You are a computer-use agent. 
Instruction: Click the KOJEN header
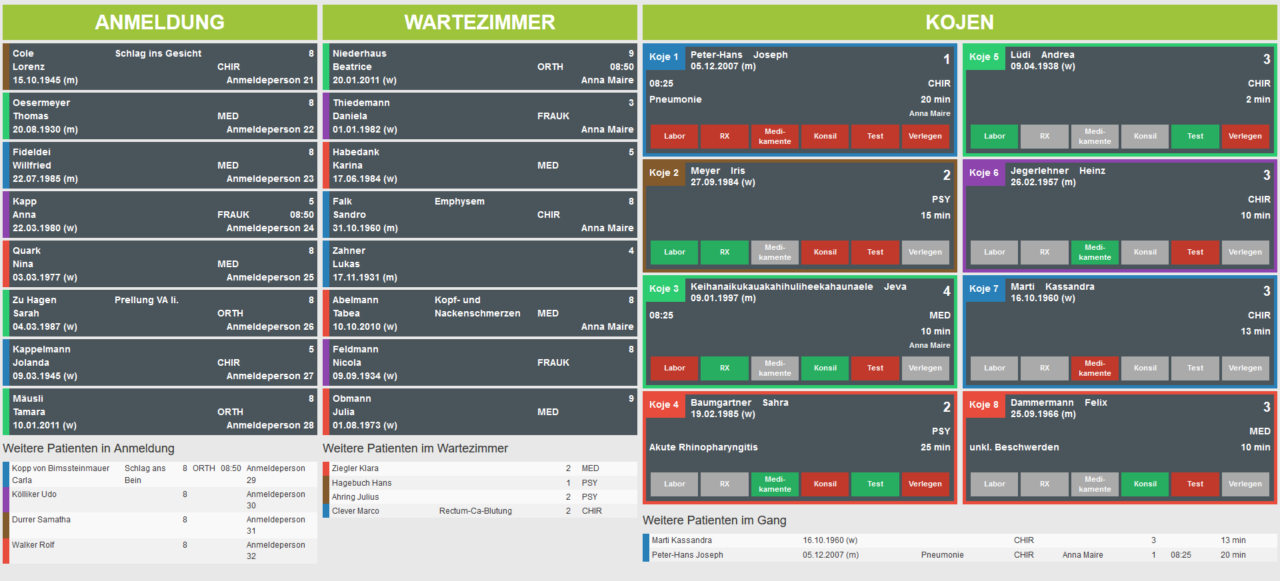click(960, 22)
